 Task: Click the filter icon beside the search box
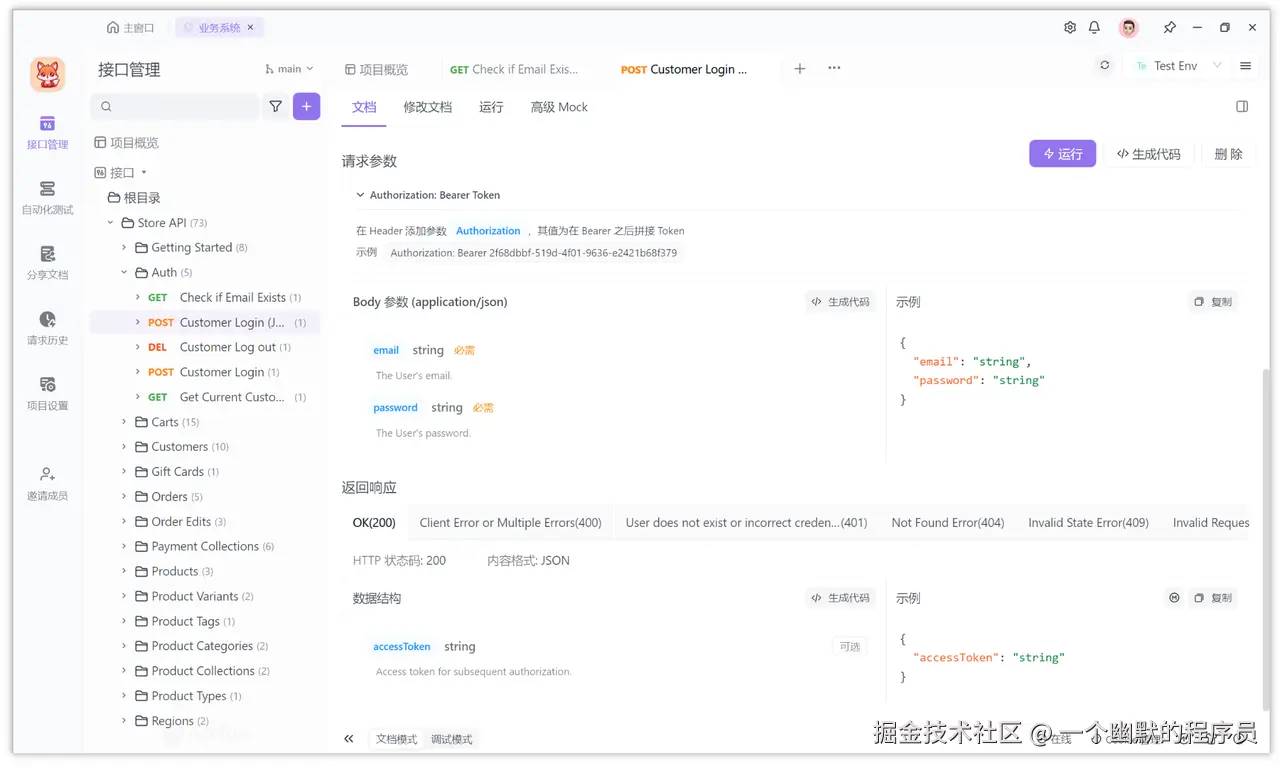(276, 105)
